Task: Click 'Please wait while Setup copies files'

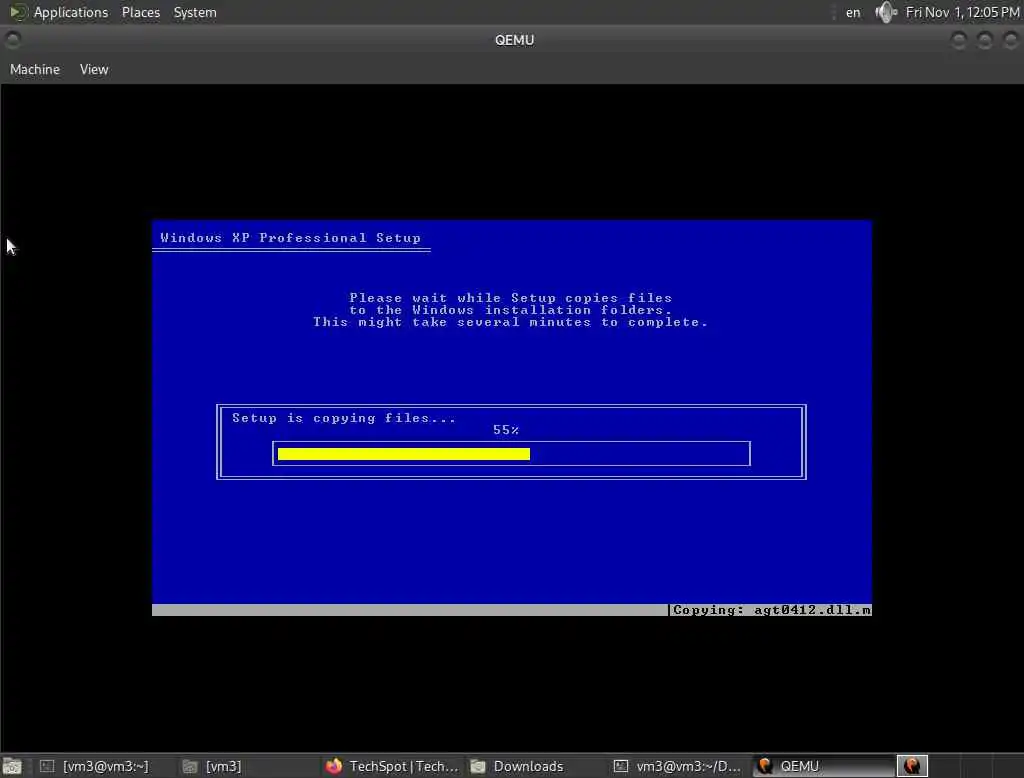Action: [511, 298]
